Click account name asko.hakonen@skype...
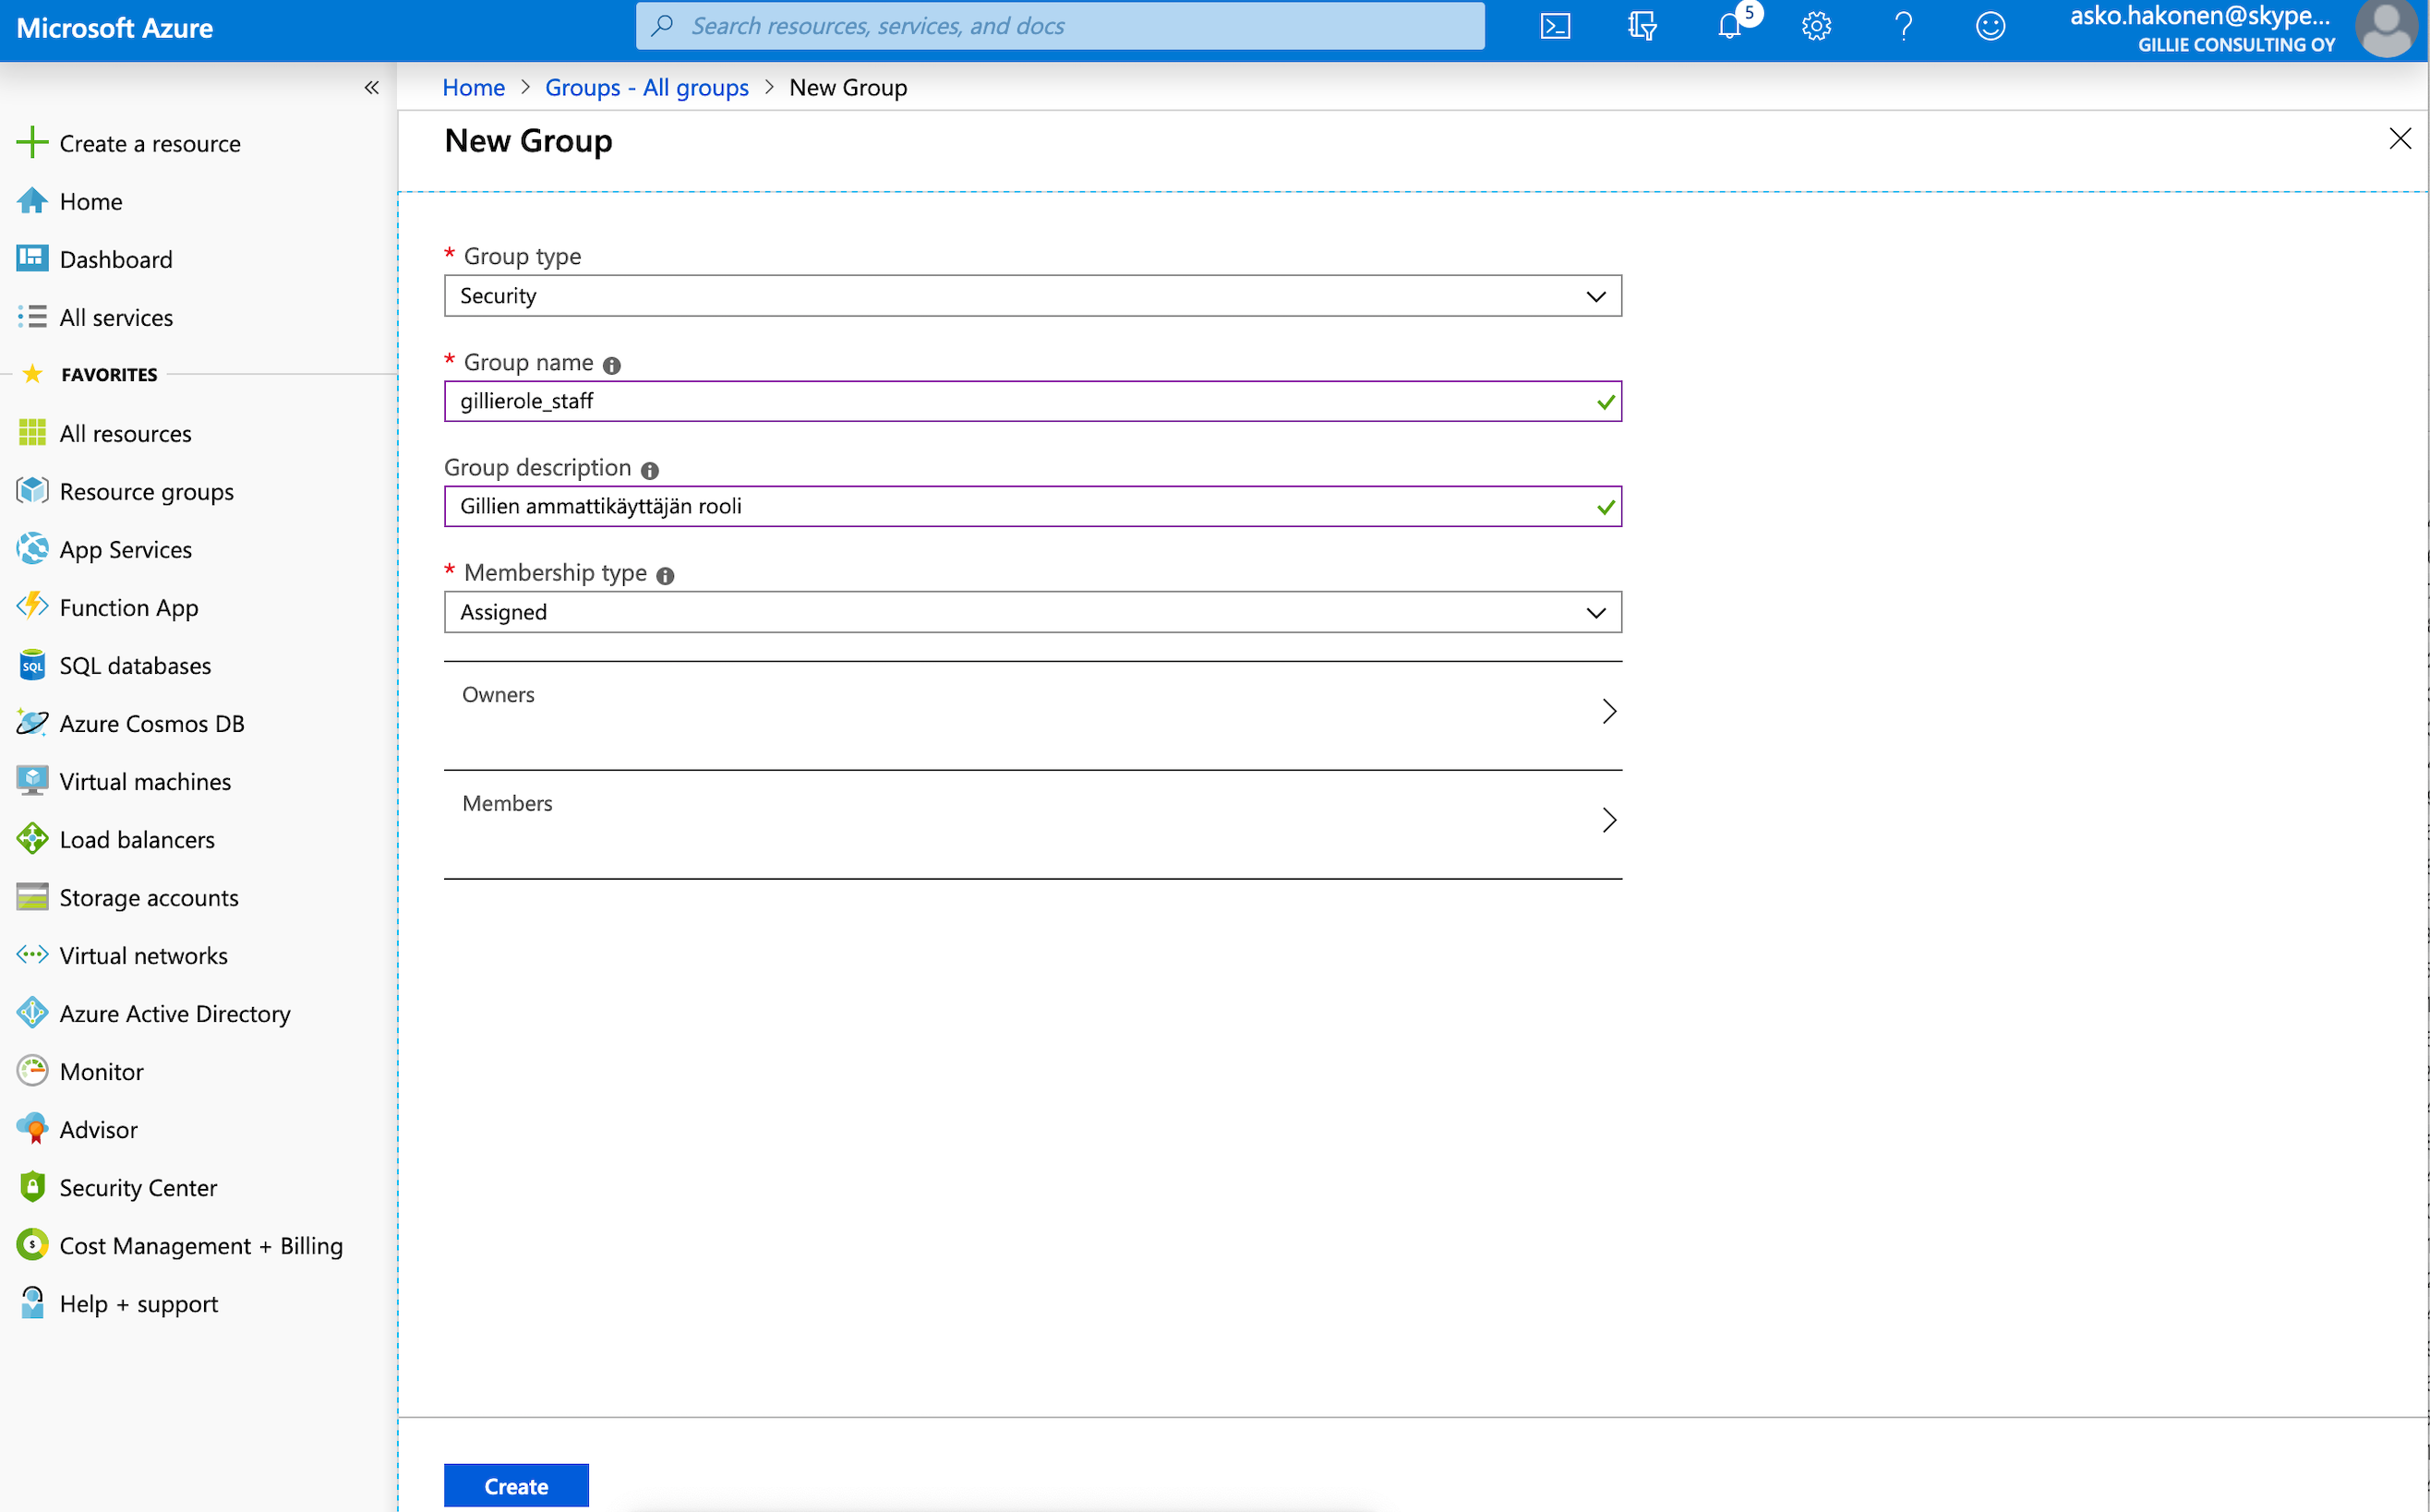Viewport: 2430px width, 1512px height. [x=2199, y=15]
